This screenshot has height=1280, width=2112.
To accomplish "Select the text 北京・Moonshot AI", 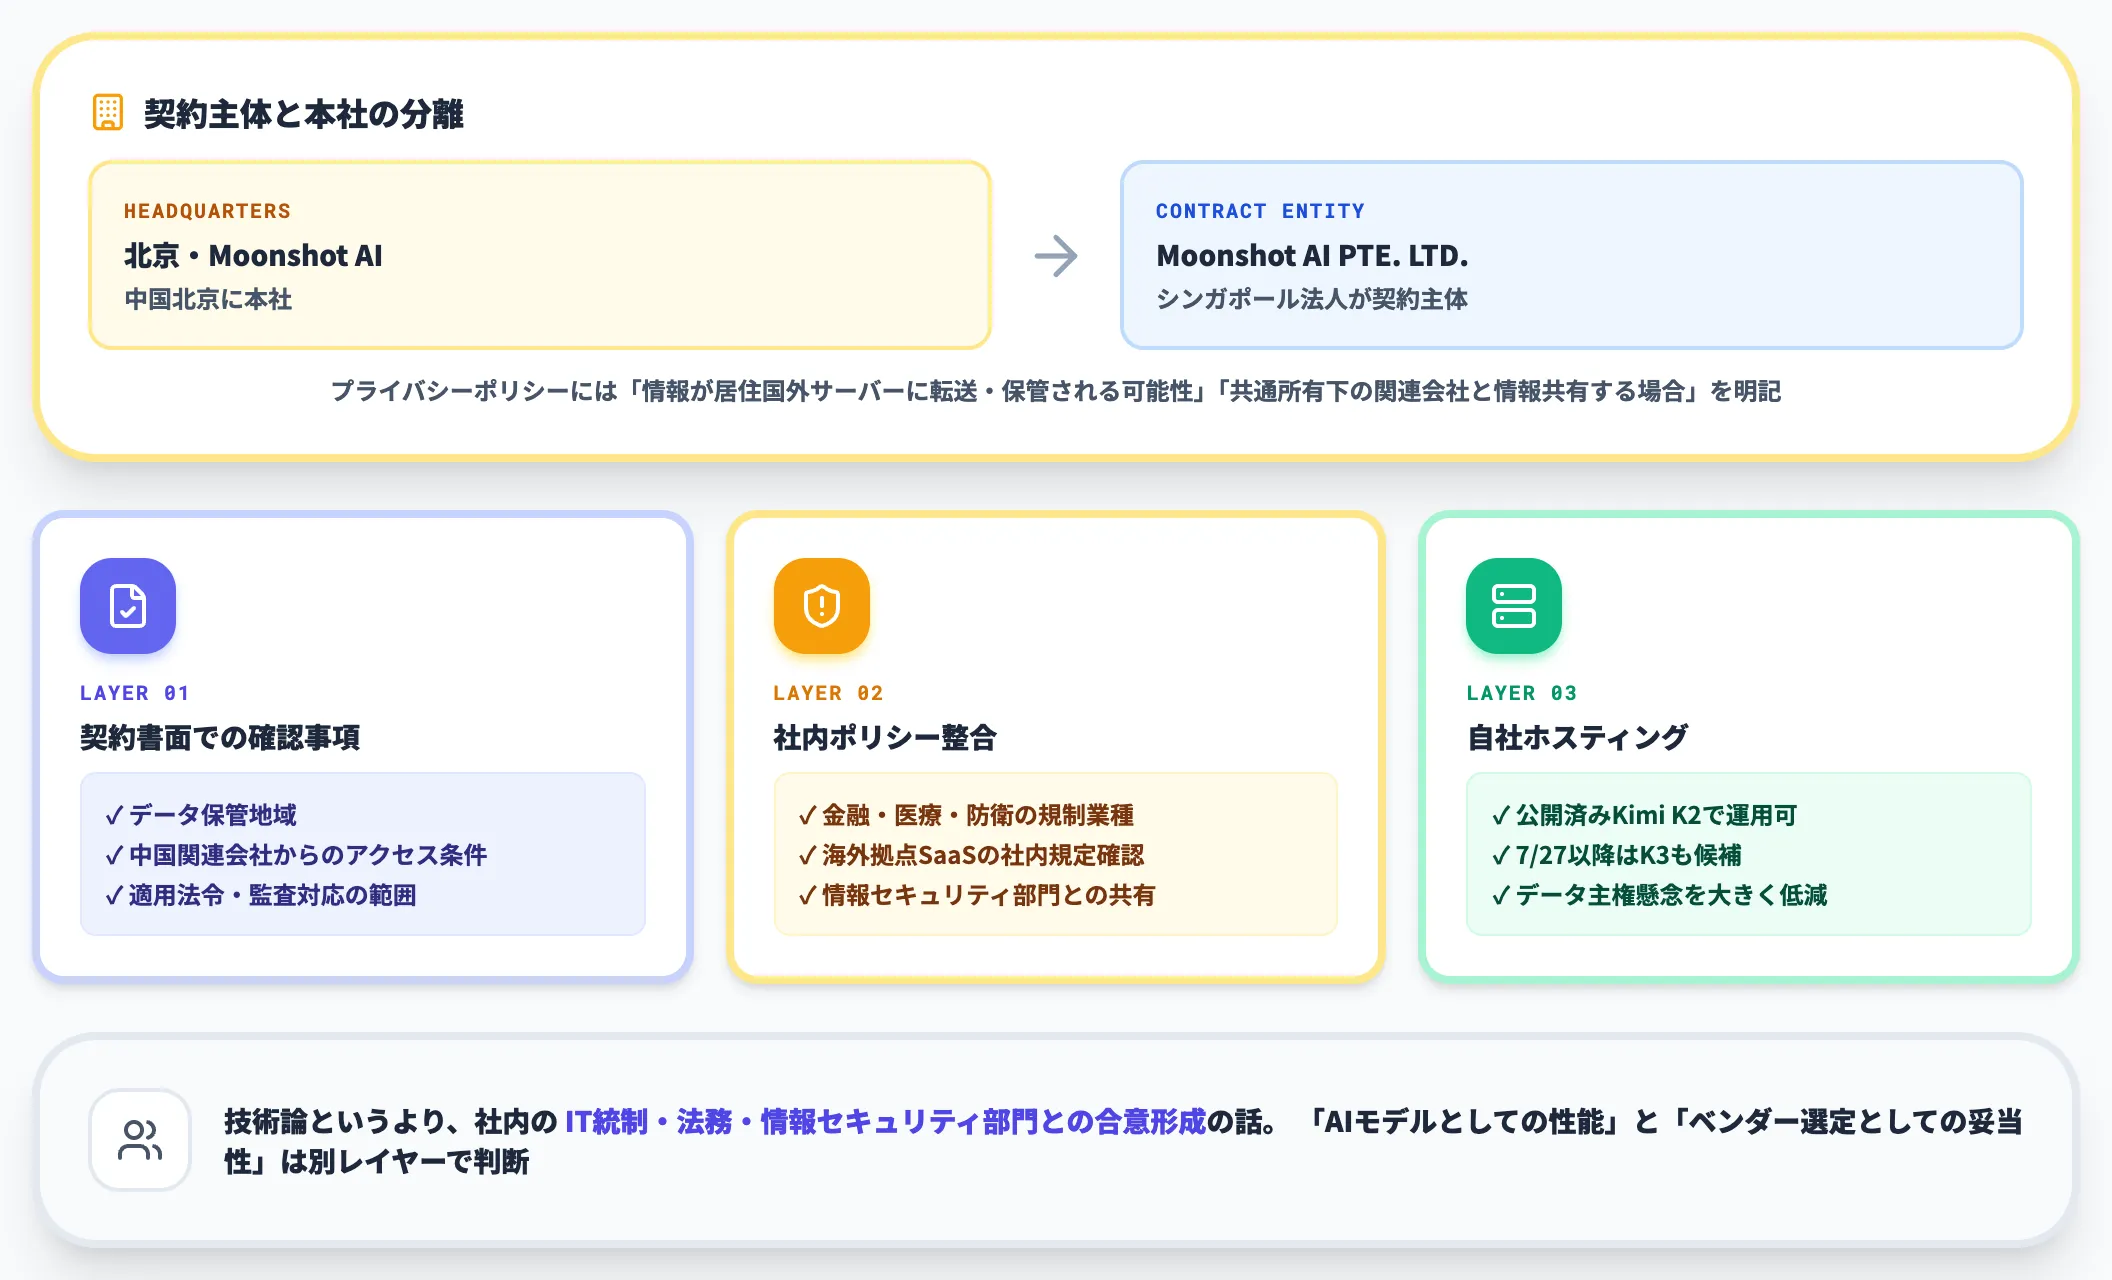I will (x=254, y=256).
